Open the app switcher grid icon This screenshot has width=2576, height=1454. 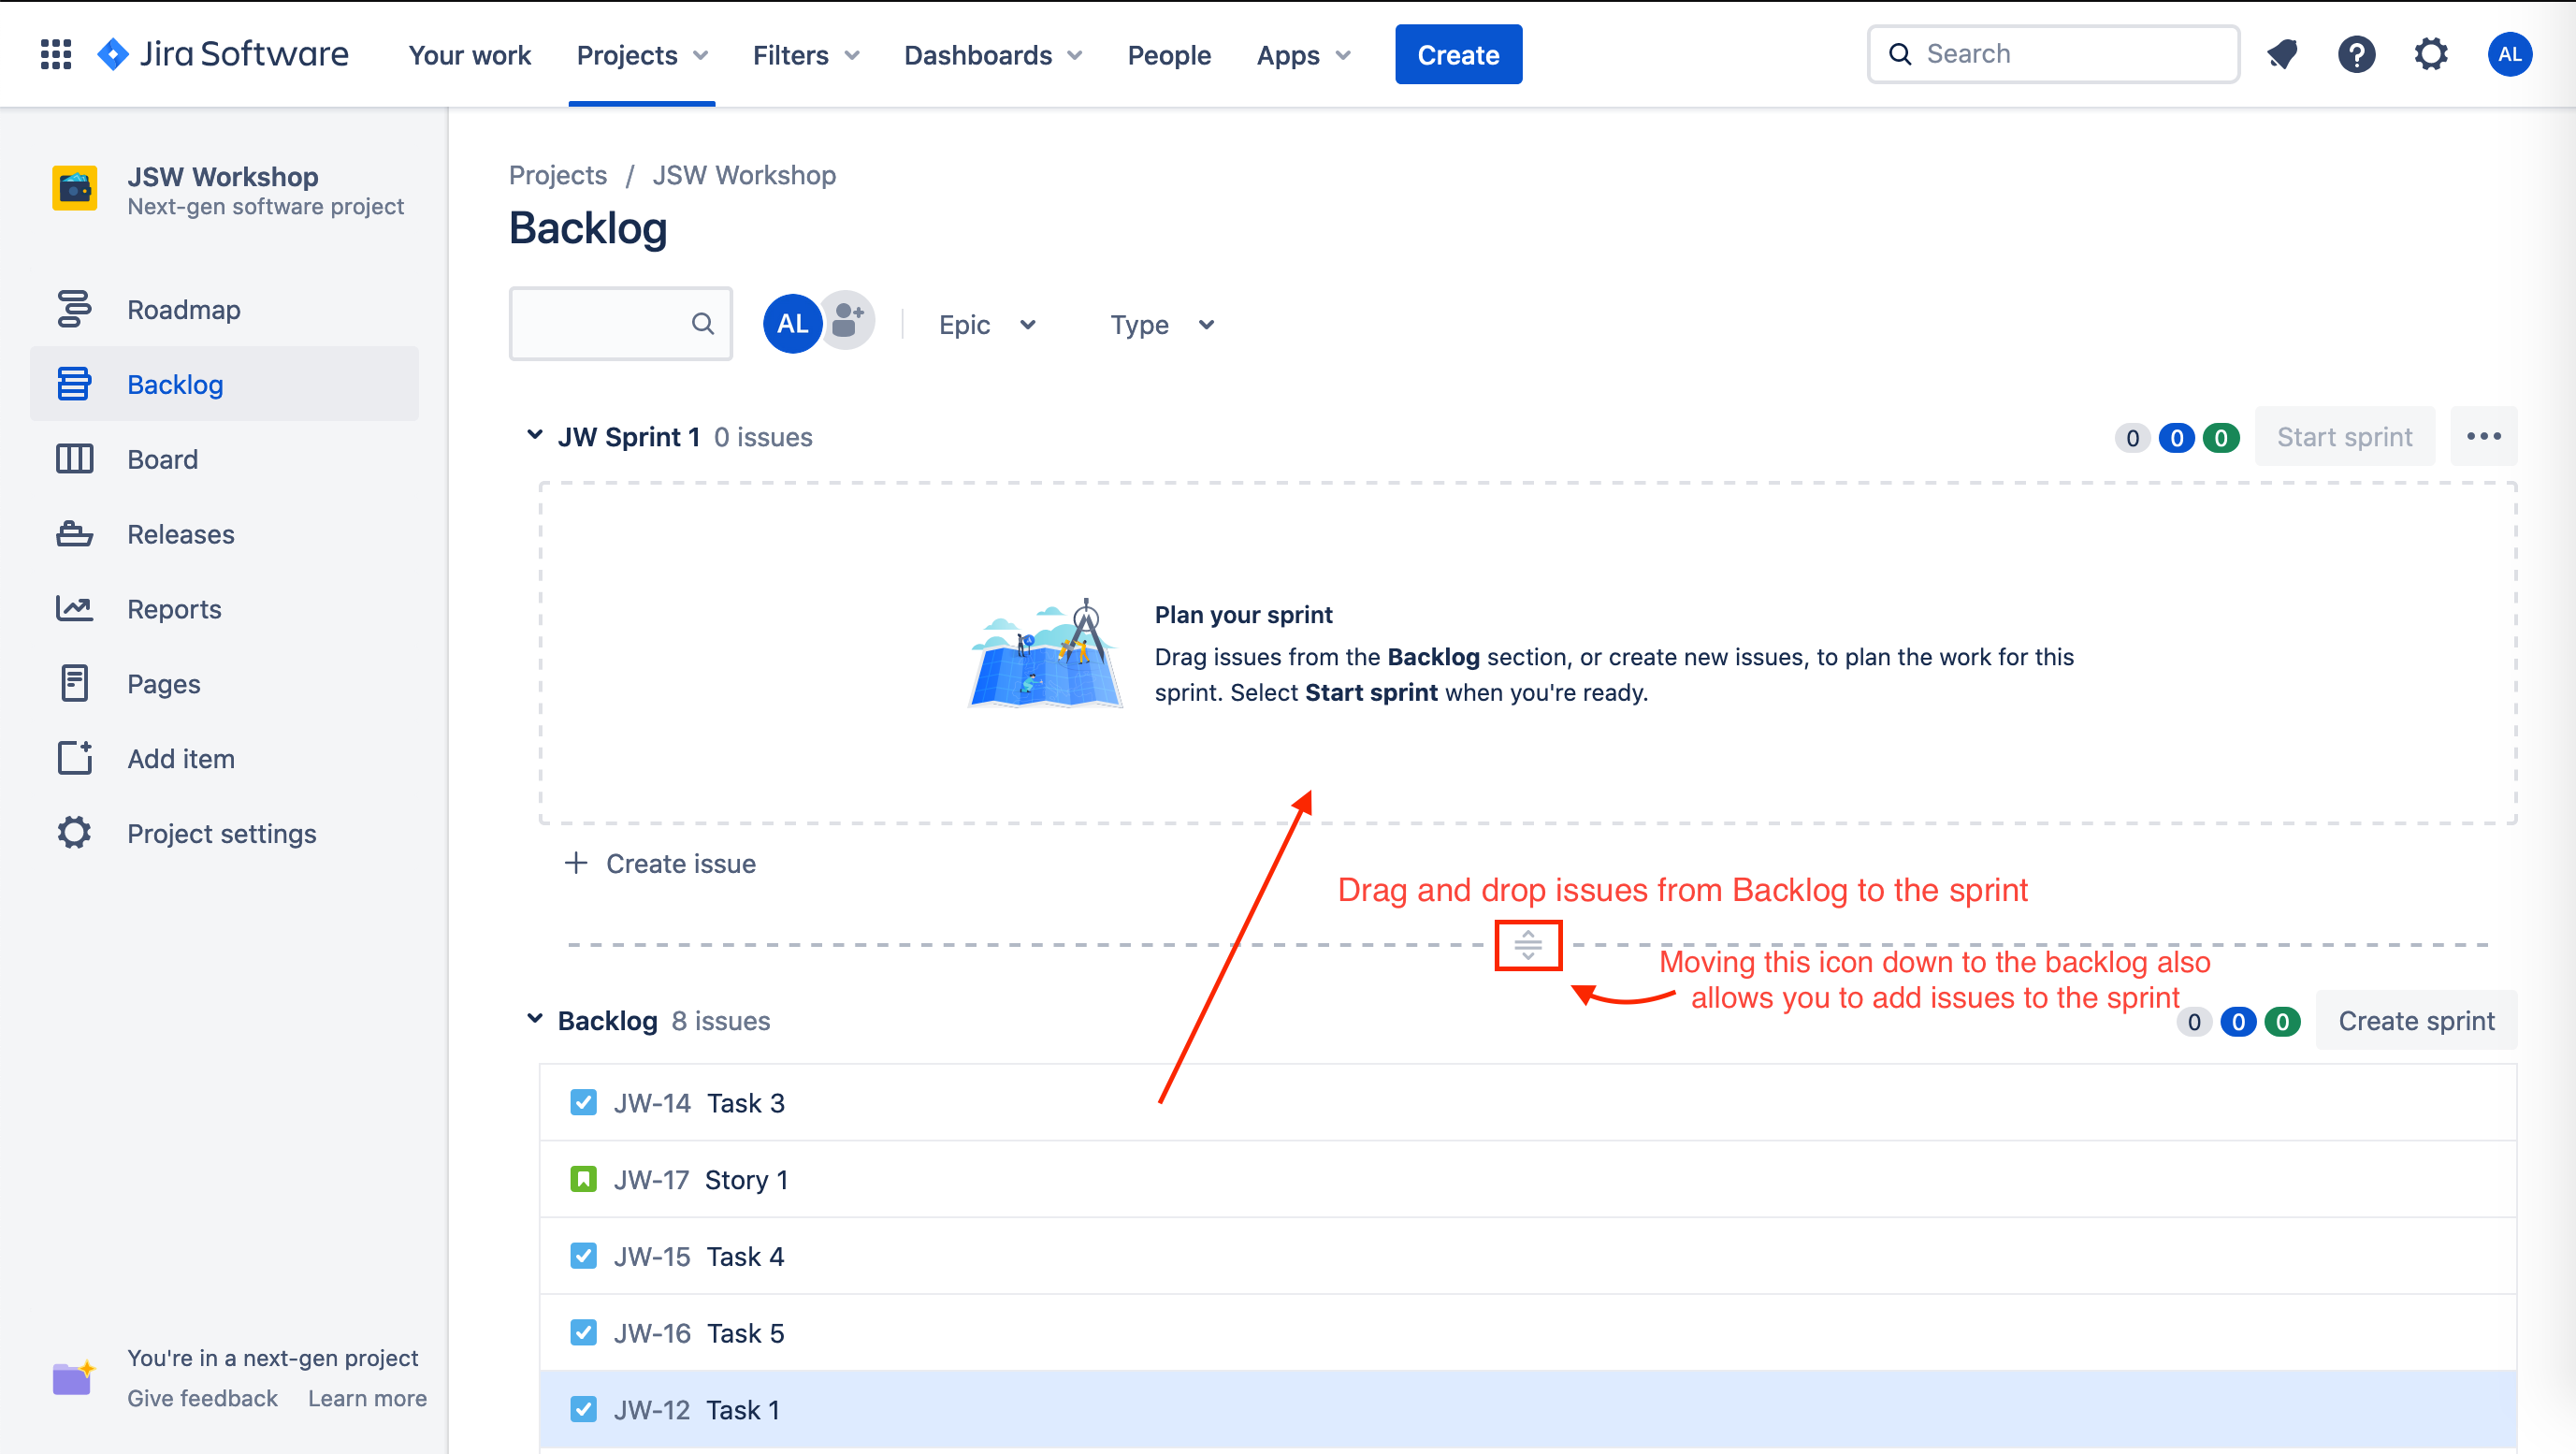pos(56,54)
